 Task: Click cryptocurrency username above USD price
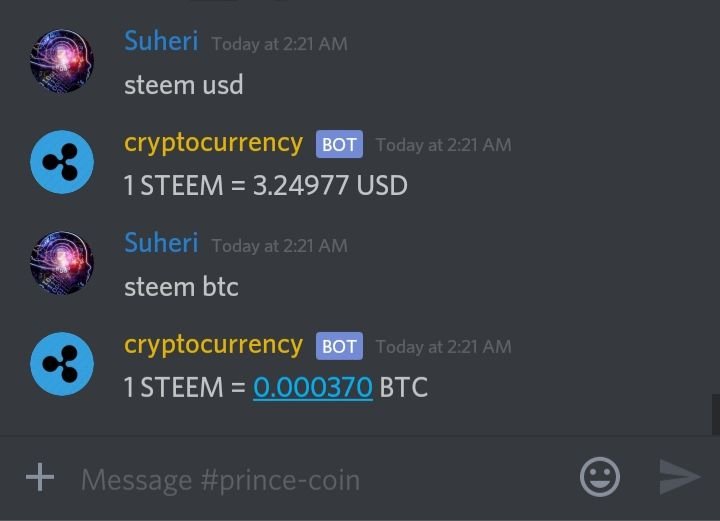(214, 144)
